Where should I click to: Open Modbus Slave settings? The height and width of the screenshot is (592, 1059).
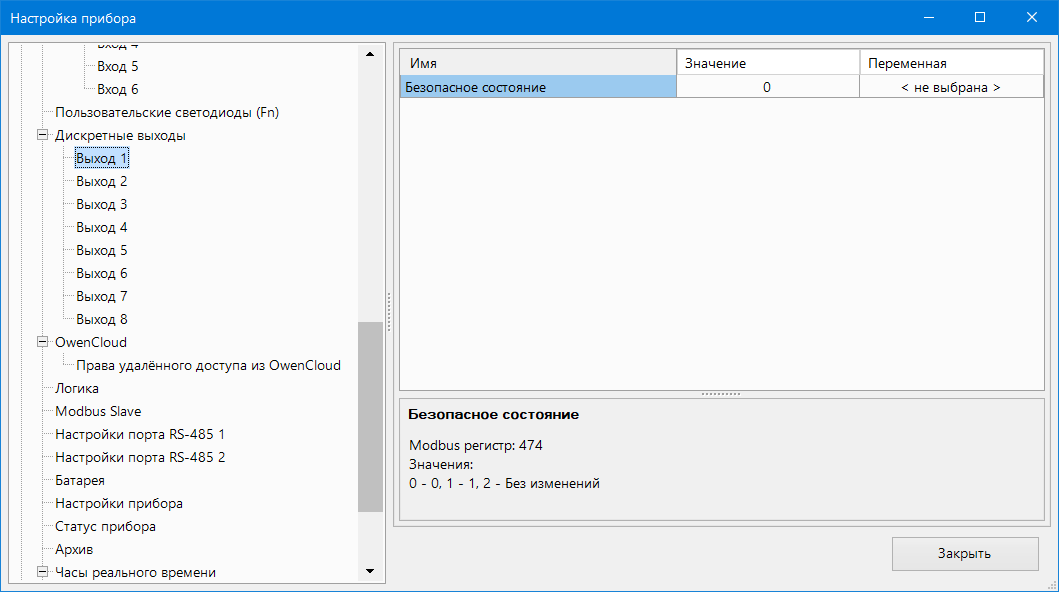click(x=98, y=411)
